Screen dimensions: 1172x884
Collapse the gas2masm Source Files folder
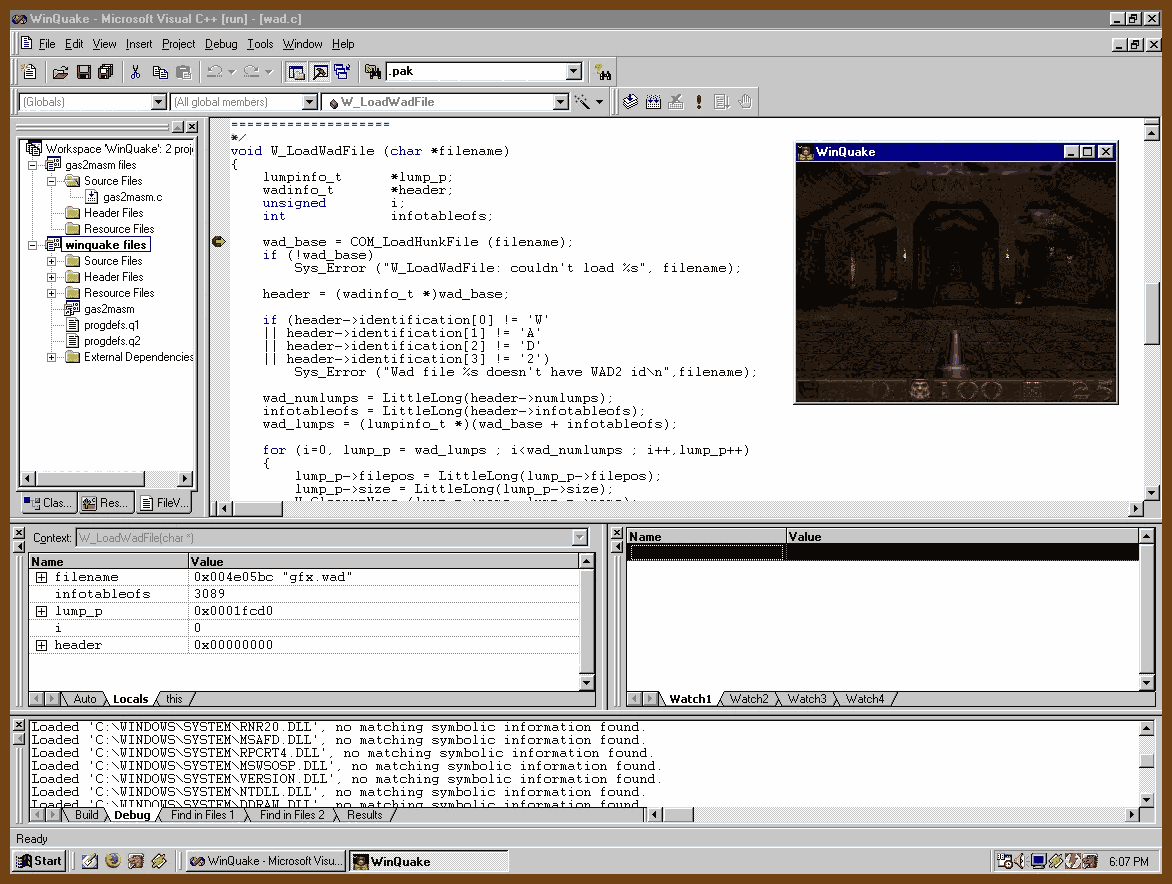(52, 181)
